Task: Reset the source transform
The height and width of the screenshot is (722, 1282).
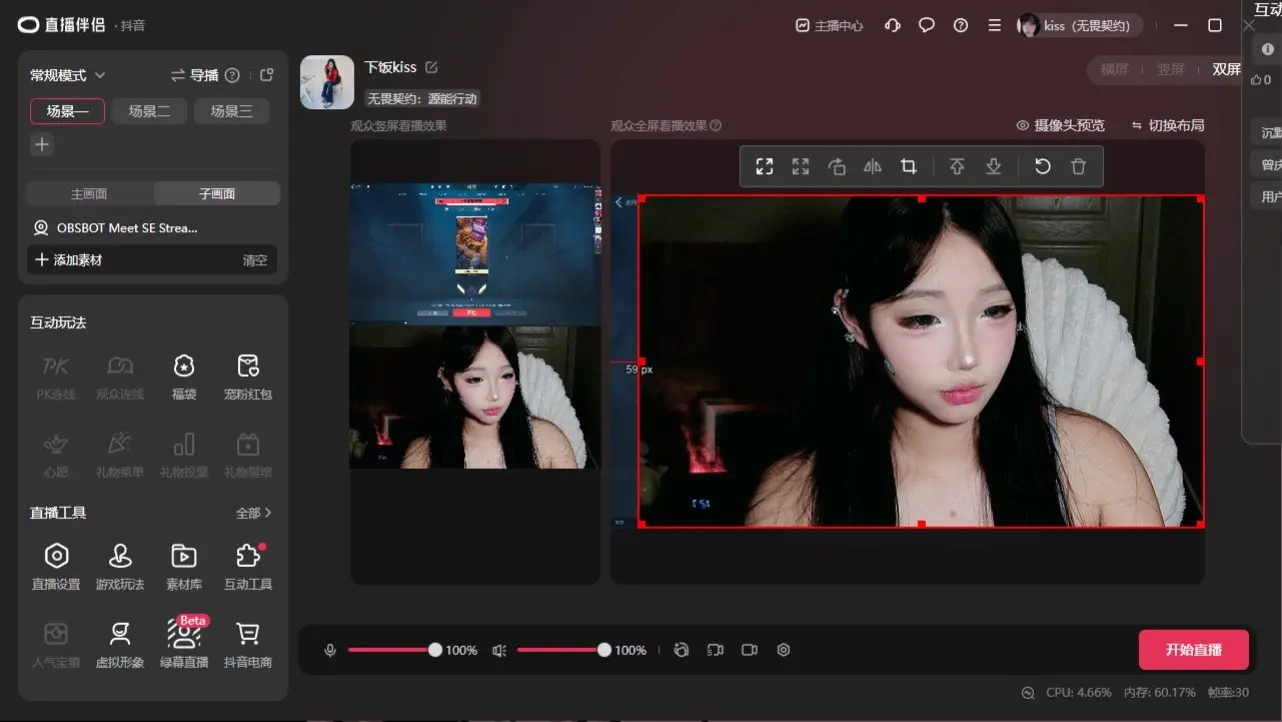Action: click(x=1042, y=167)
